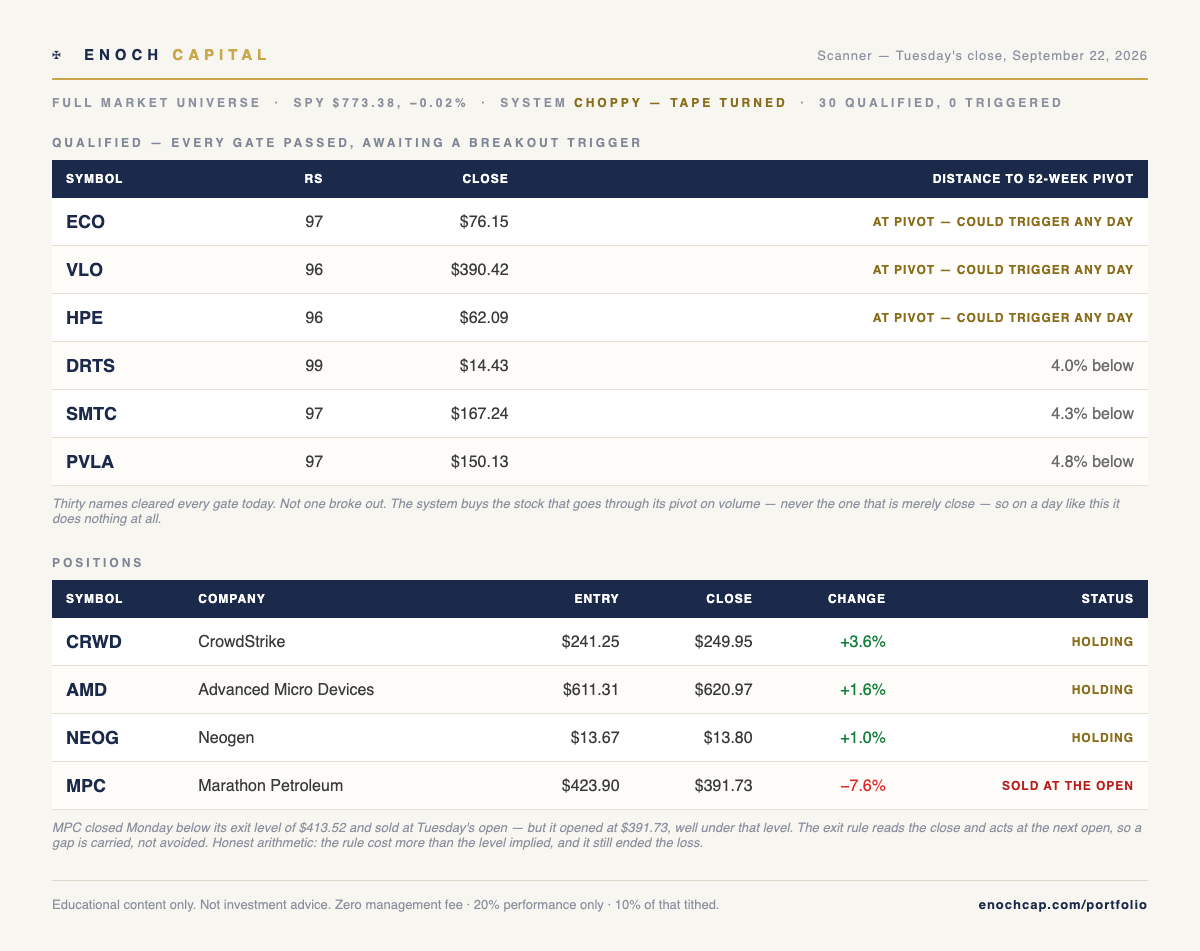Click NEOG entry price $13.67

[595, 738]
